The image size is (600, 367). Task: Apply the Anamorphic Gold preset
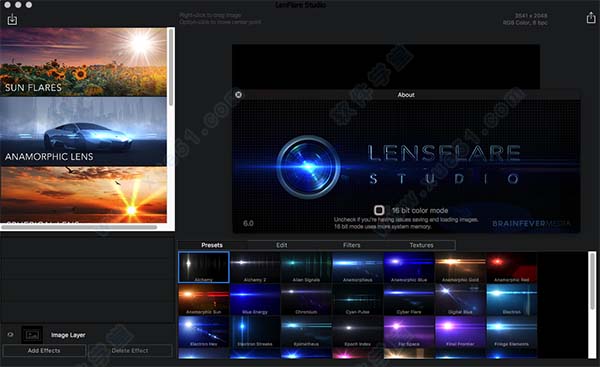tap(460, 267)
